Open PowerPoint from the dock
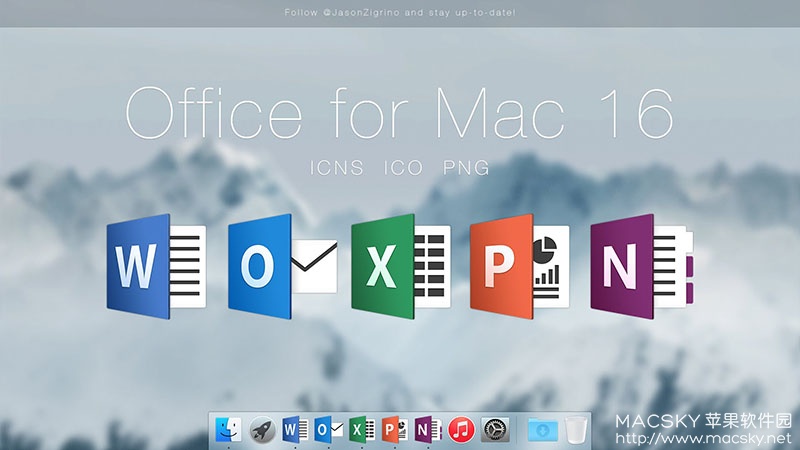Screen dimensions: 800x450 pos(395,430)
